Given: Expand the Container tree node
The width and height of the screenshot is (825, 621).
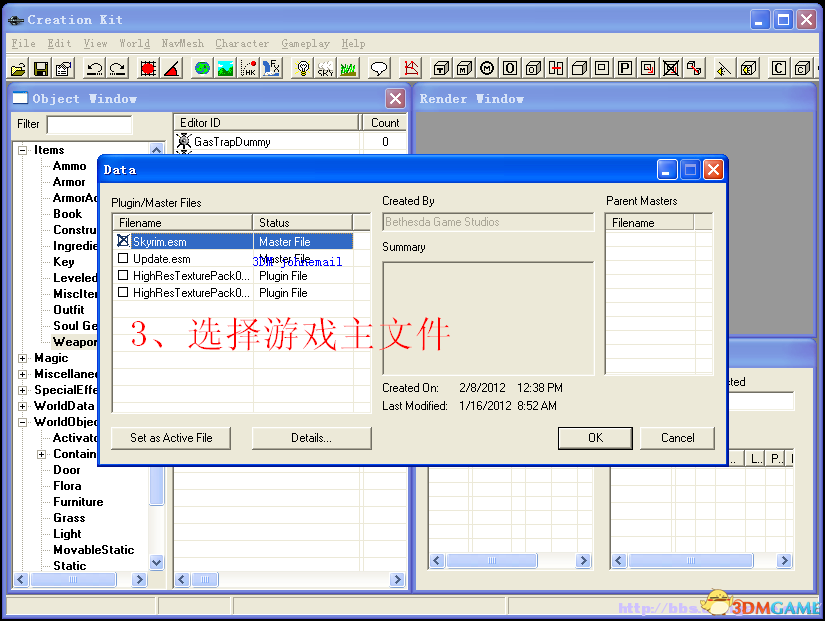Looking at the screenshot, I should [41, 454].
